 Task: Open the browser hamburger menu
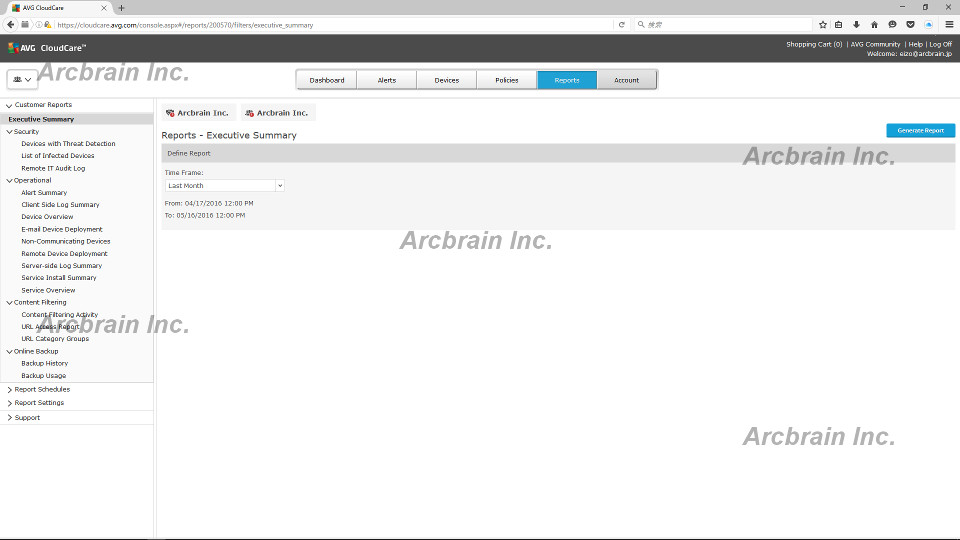pos(949,24)
